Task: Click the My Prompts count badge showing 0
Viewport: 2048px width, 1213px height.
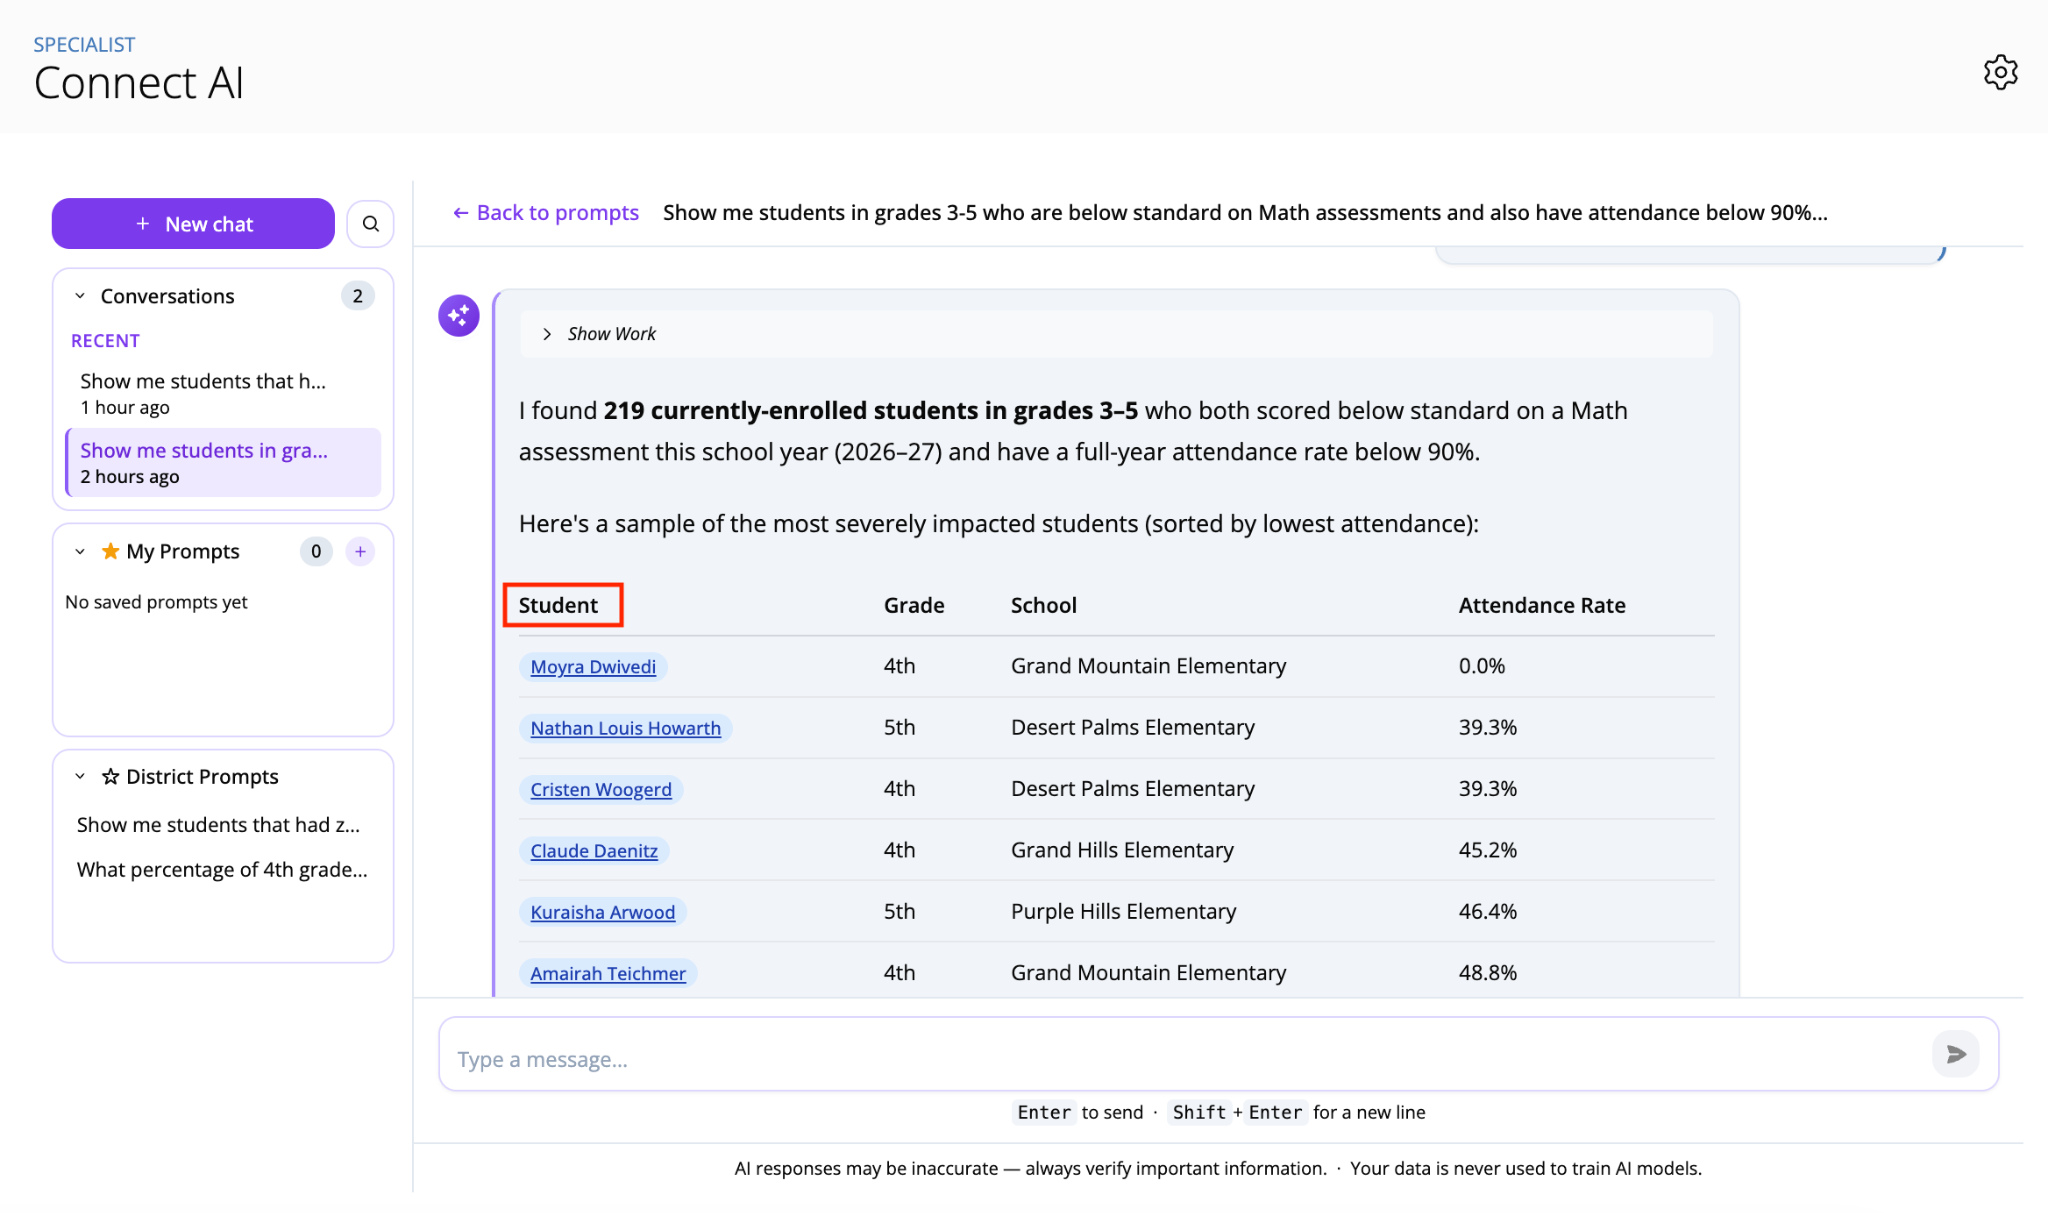Action: point(316,551)
